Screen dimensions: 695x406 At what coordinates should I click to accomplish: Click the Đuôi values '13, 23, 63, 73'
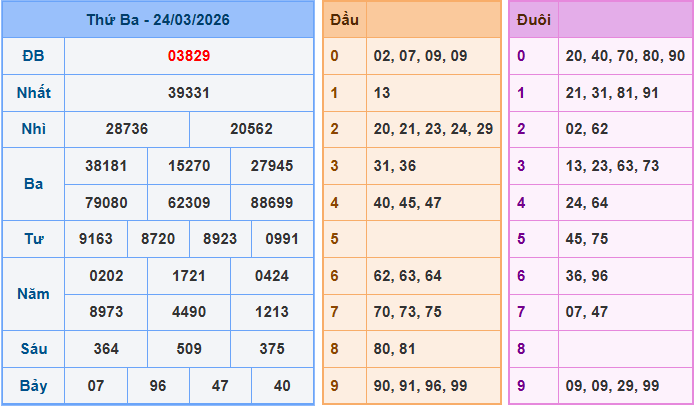613,166
